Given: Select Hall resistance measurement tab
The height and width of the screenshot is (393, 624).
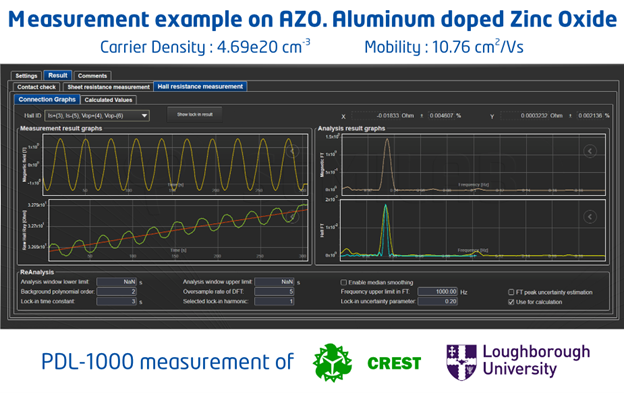Looking at the screenshot, I should pos(200,86).
